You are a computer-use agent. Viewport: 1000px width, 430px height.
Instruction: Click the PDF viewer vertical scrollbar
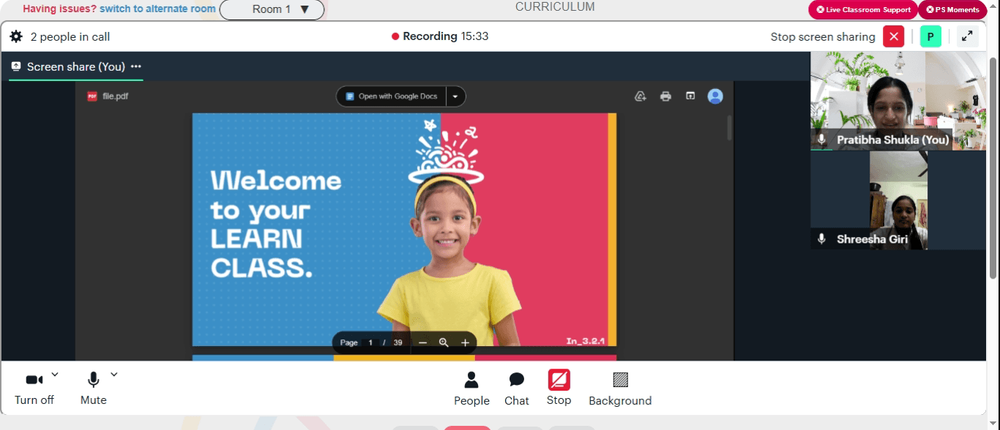point(729,128)
